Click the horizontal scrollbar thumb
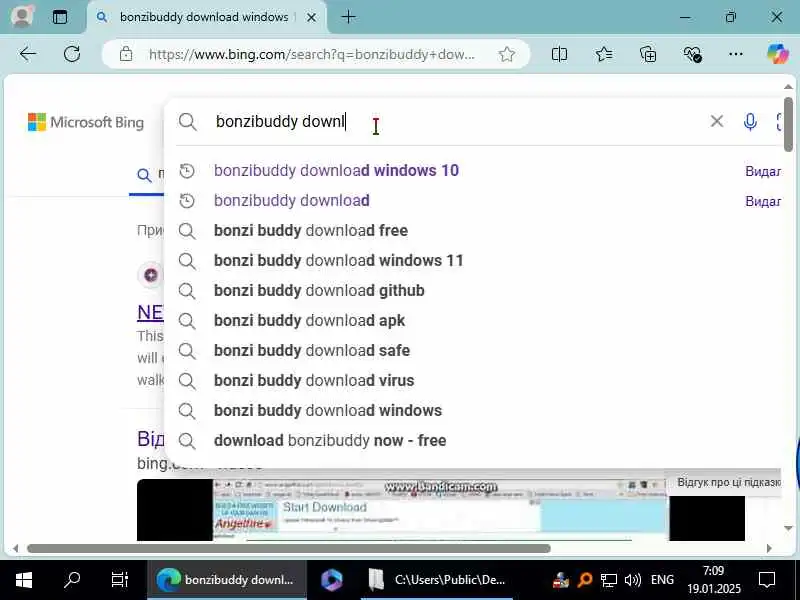 coord(289,548)
